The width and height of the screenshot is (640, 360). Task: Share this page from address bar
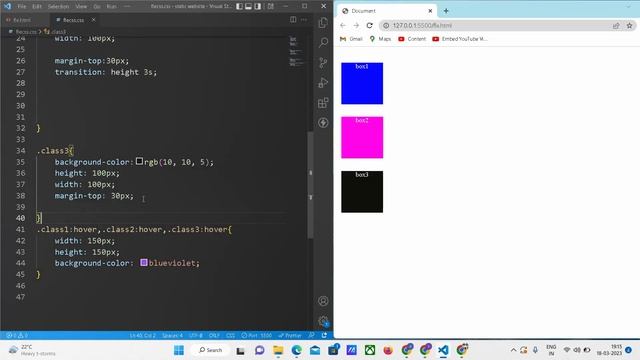616,26
